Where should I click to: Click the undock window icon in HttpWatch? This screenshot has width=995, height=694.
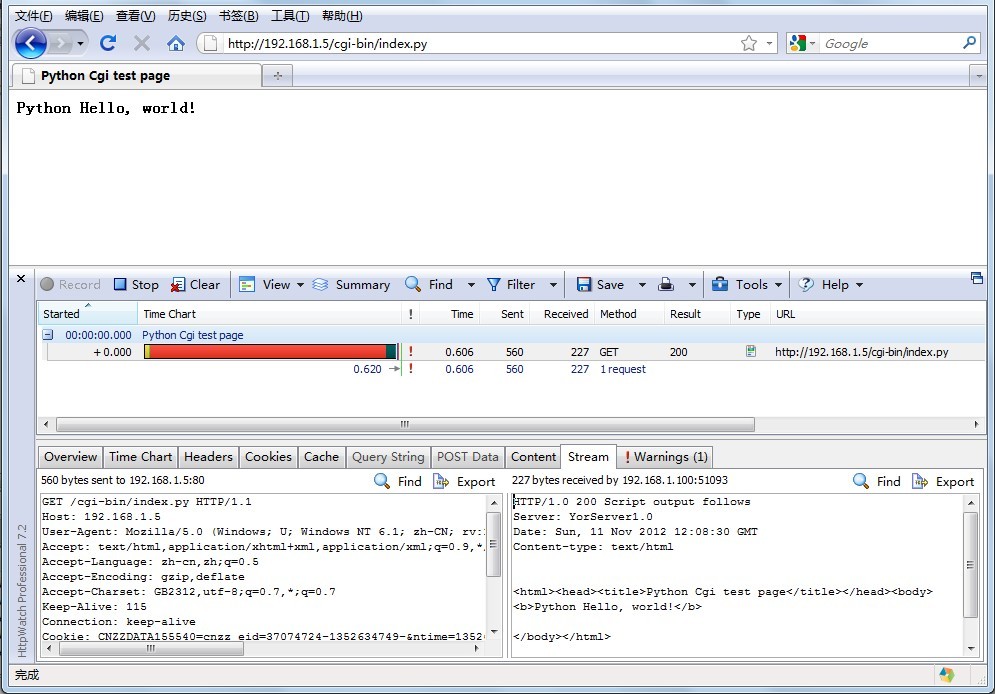(x=977, y=278)
